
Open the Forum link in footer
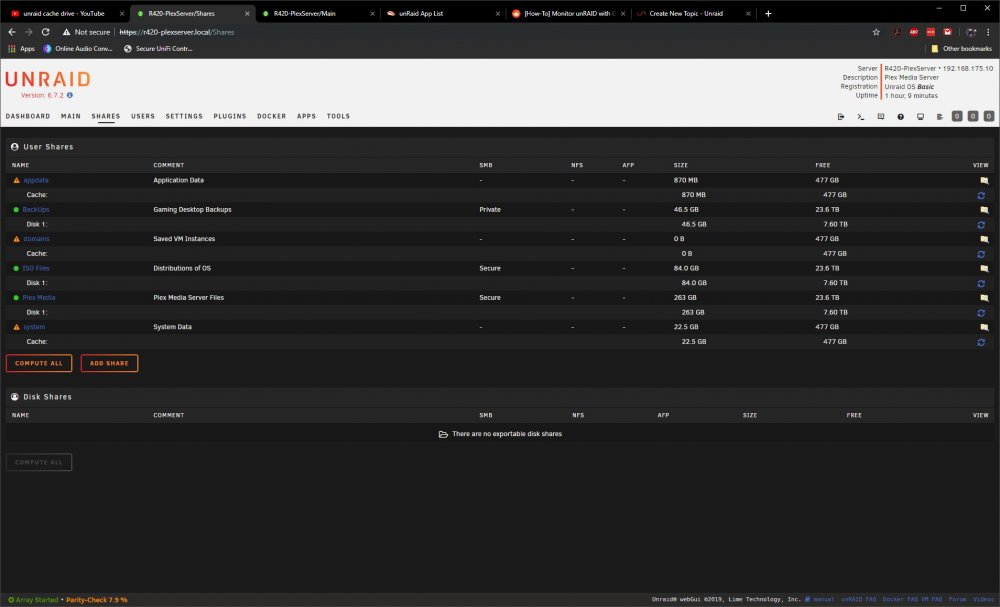(x=957, y=599)
